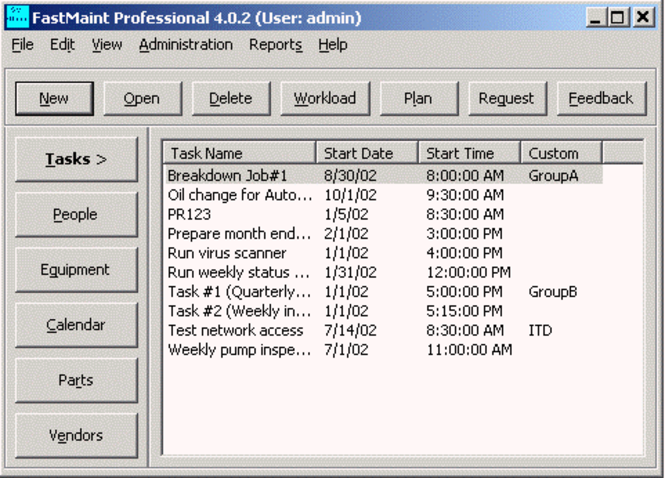Click the 10/1/02 start date cell
This screenshot has height=478, width=665.
point(350,195)
